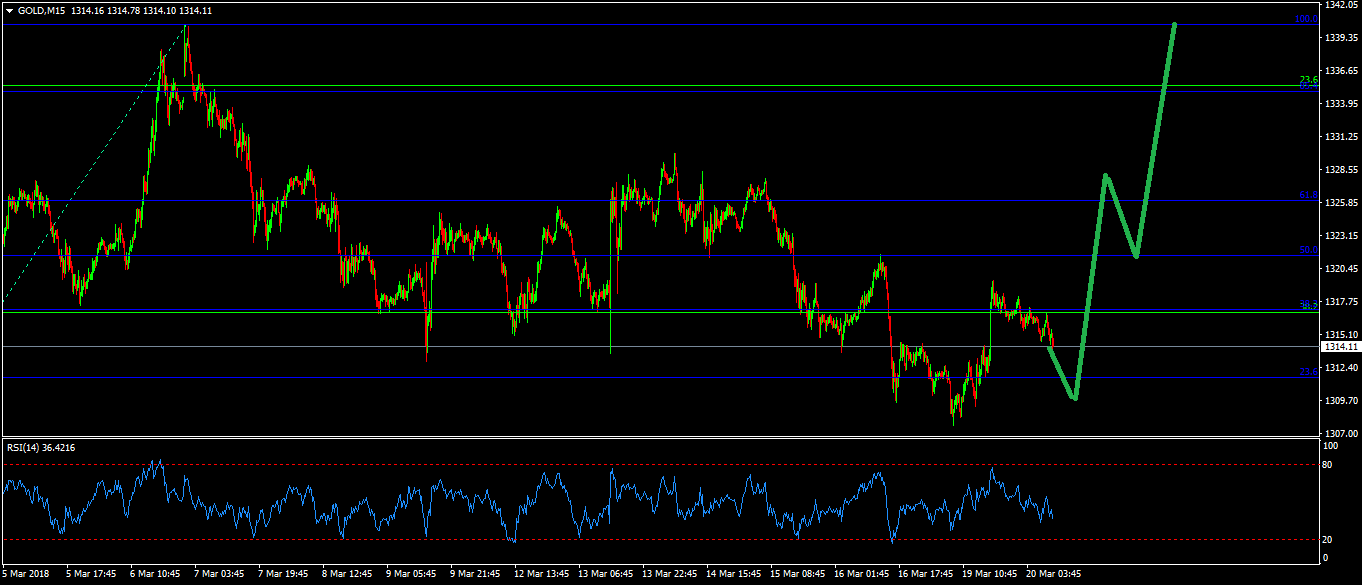Click the 1328.55 price on the scale
Image resolution: width=1362 pixels, height=585 pixels.
1339,170
